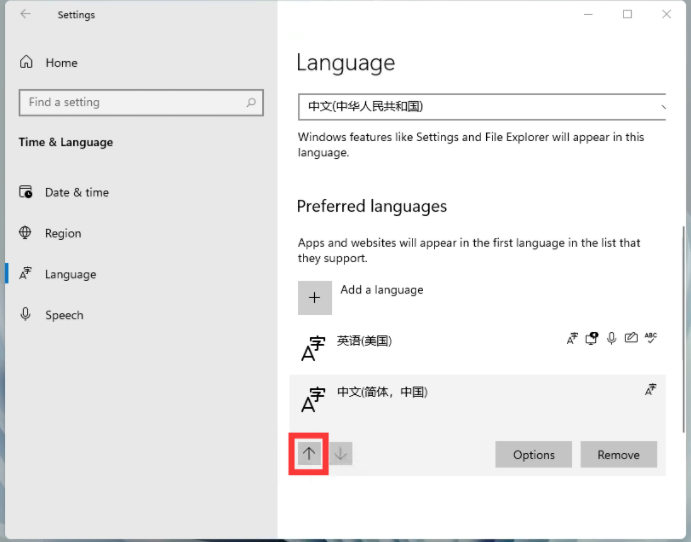This screenshot has height=542, width=691.
Task: Click the ABC spell-check icon on the 英语(美国) row
Action: tap(651, 338)
